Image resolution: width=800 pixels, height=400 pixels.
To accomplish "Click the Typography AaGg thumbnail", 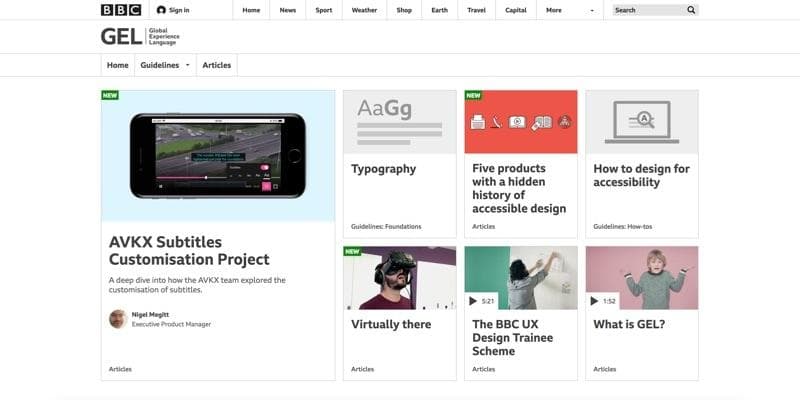I will pyautogui.click(x=400, y=122).
